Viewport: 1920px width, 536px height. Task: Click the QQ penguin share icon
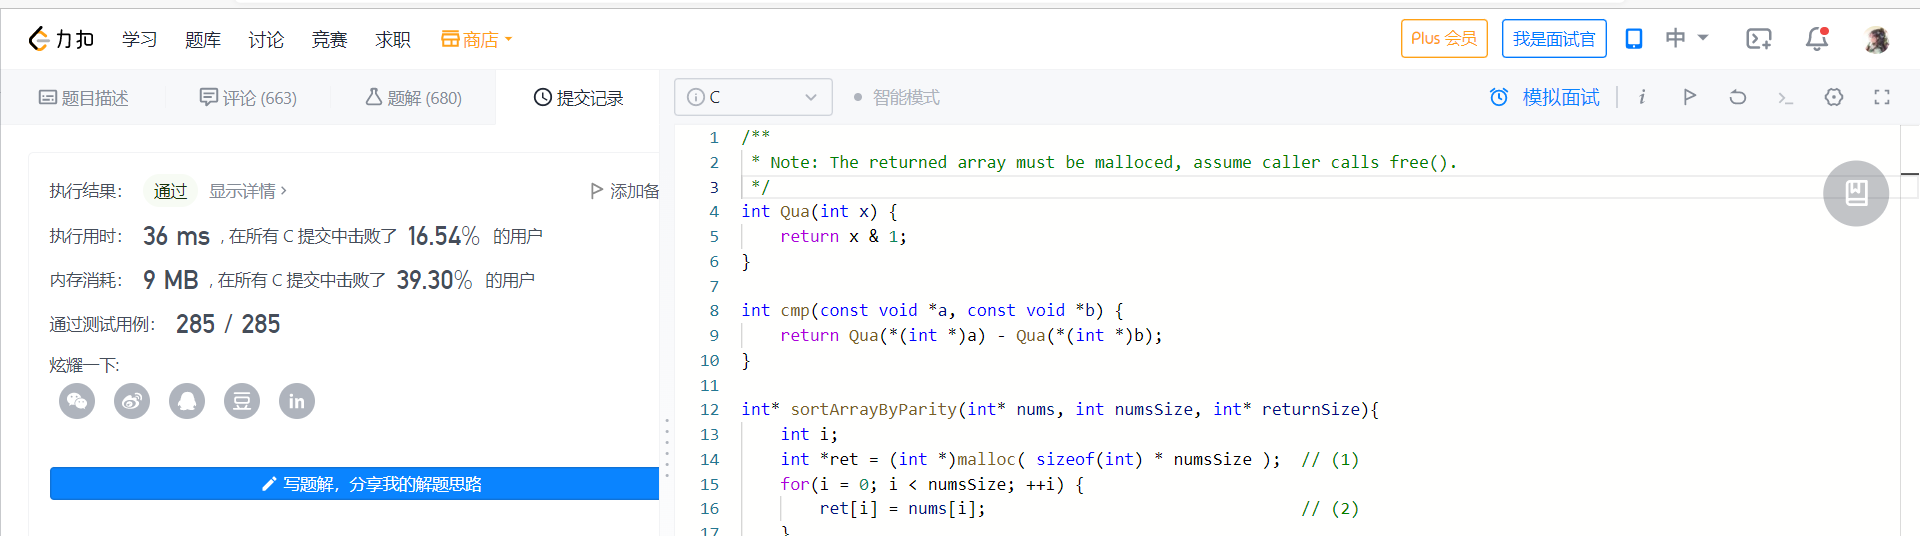click(187, 402)
